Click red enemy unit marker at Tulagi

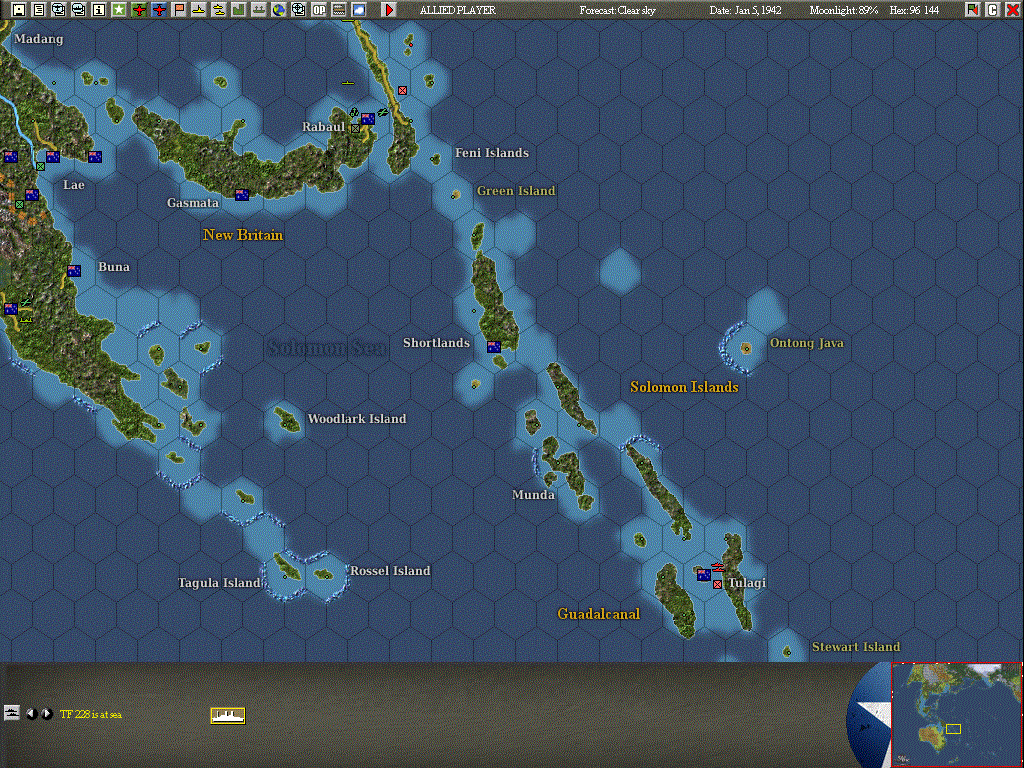coord(718,584)
